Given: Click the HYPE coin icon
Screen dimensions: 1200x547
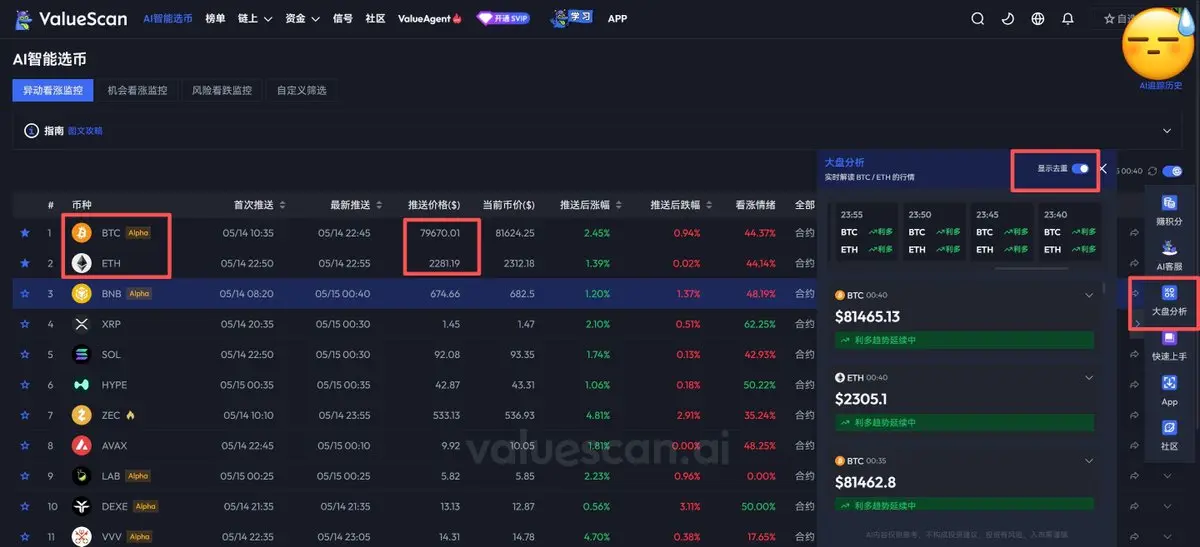Looking at the screenshot, I should 81,385.
